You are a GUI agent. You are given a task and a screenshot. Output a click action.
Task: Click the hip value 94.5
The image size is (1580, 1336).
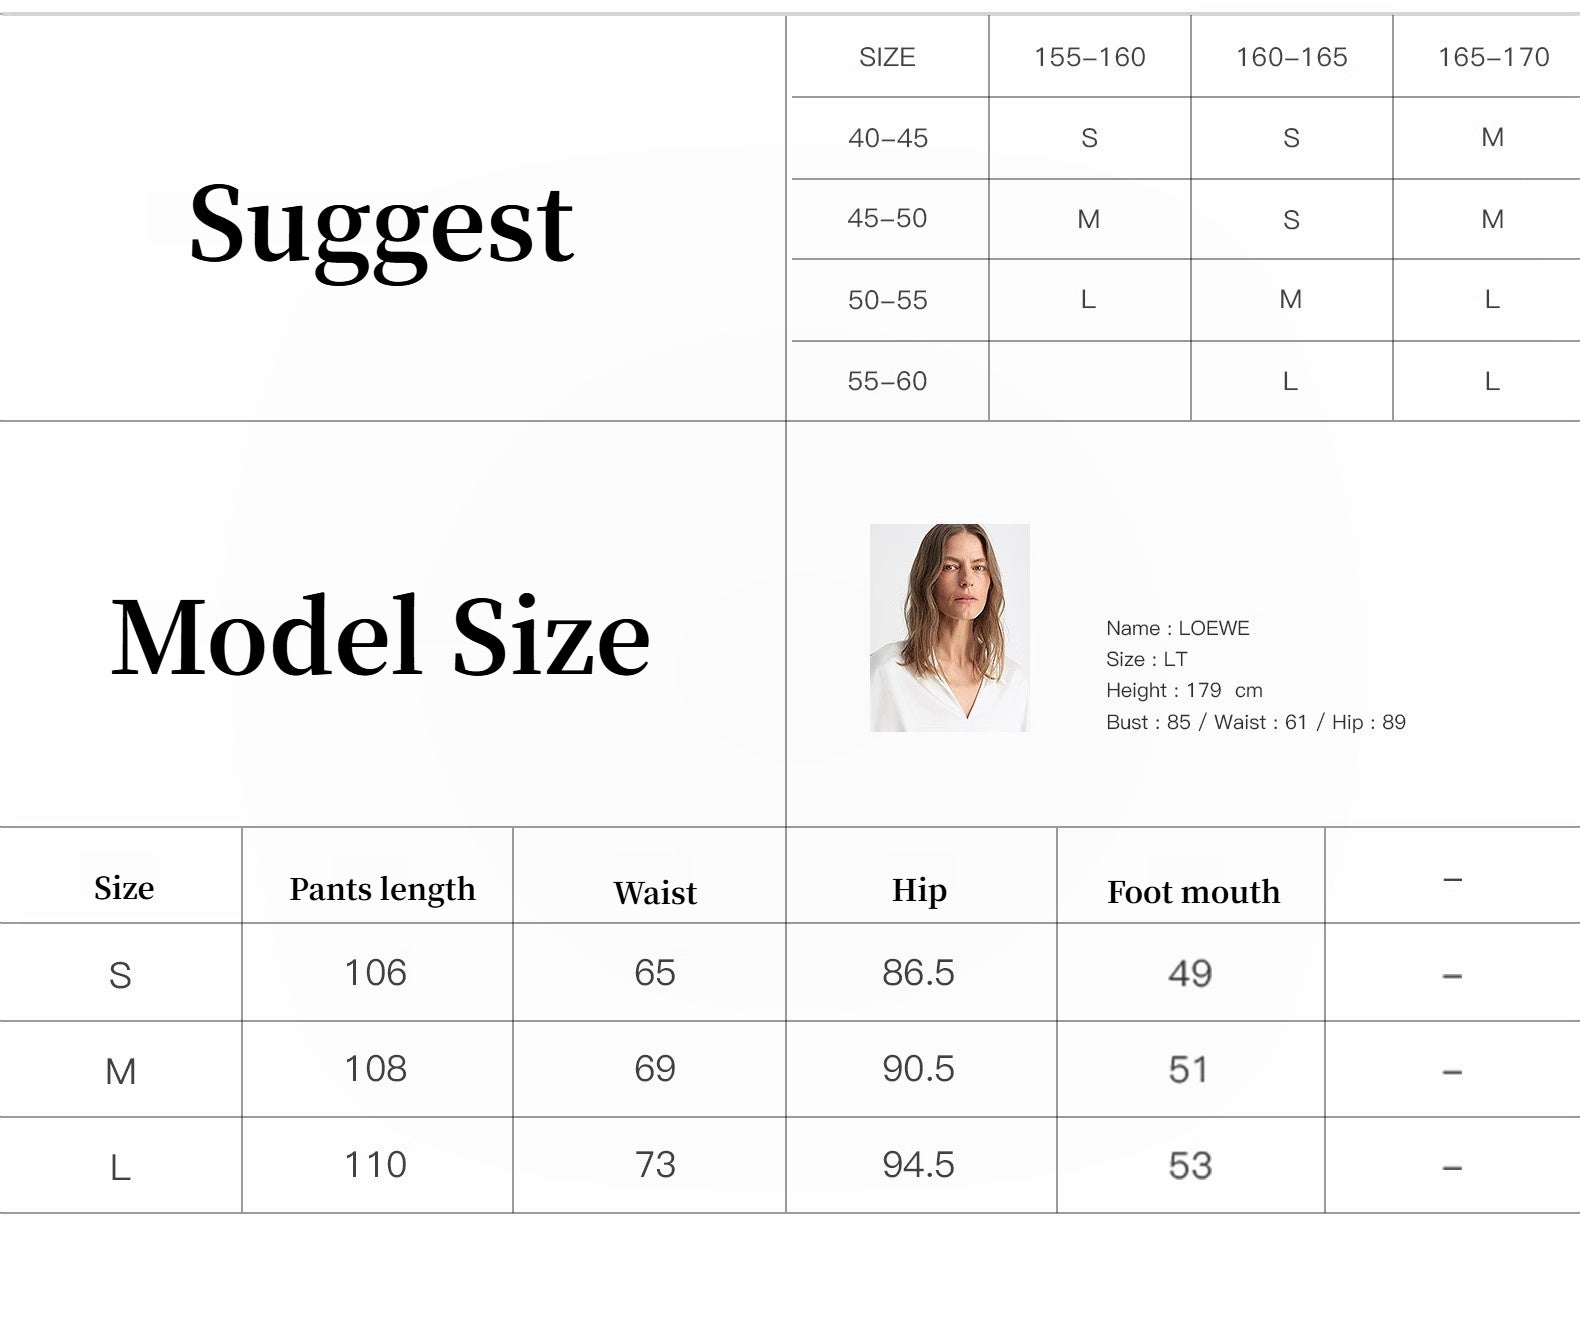918,1165
